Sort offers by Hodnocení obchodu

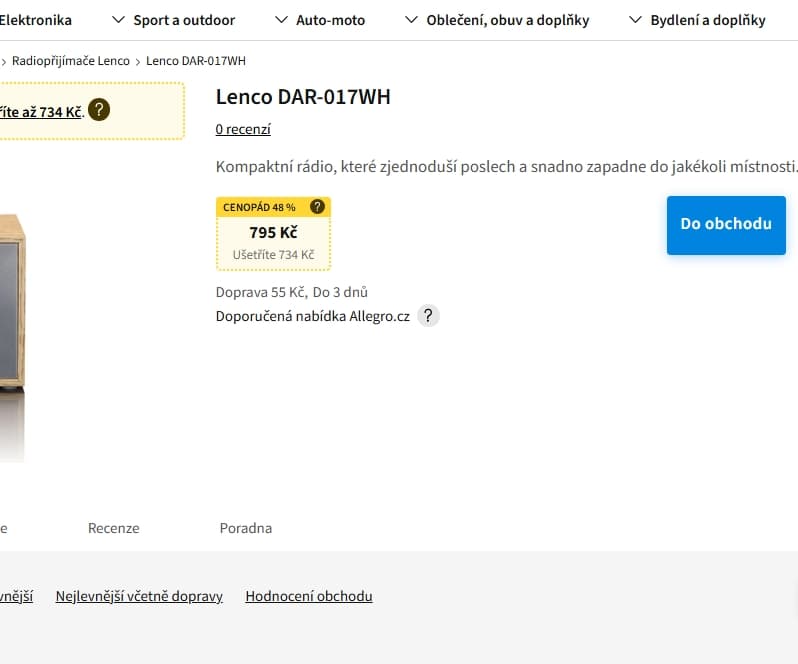point(308,596)
